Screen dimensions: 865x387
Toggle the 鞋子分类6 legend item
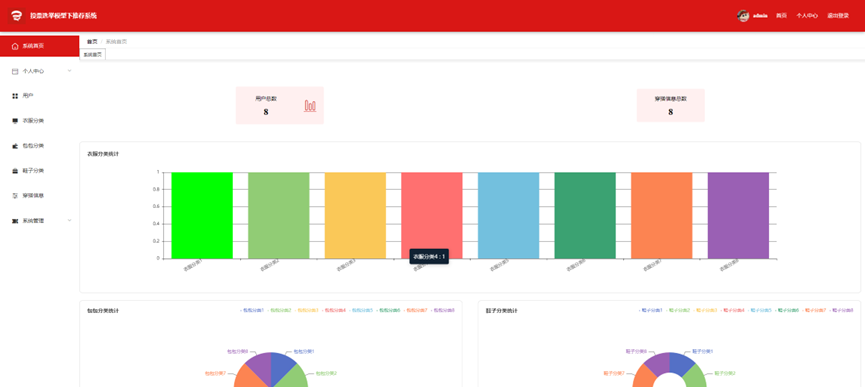tap(787, 310)
